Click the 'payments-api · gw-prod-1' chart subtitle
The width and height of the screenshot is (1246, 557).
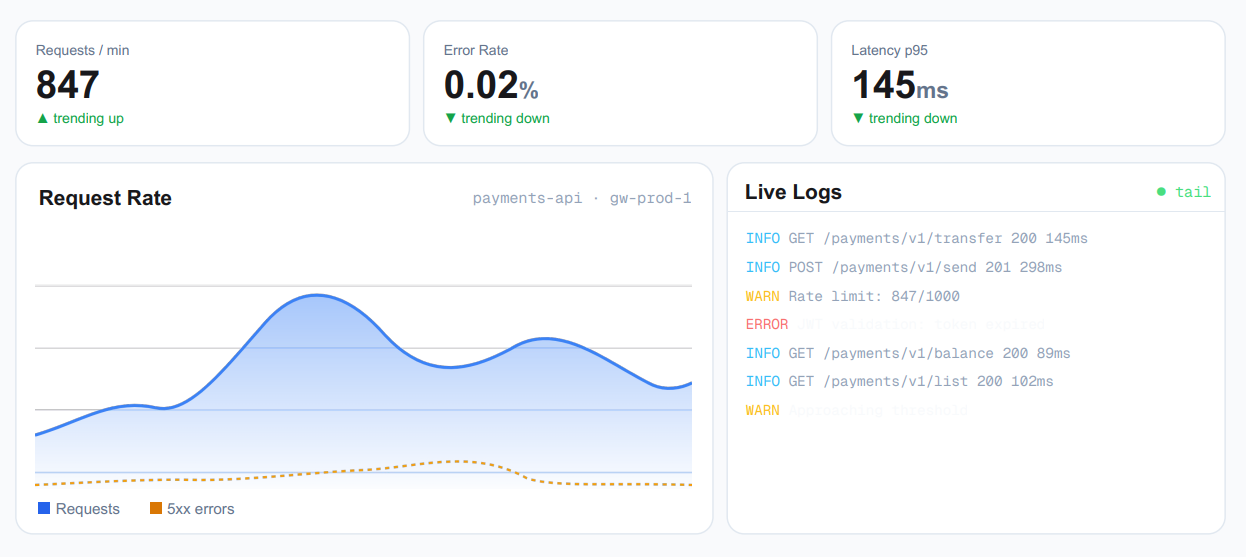[x=582, y=198]
